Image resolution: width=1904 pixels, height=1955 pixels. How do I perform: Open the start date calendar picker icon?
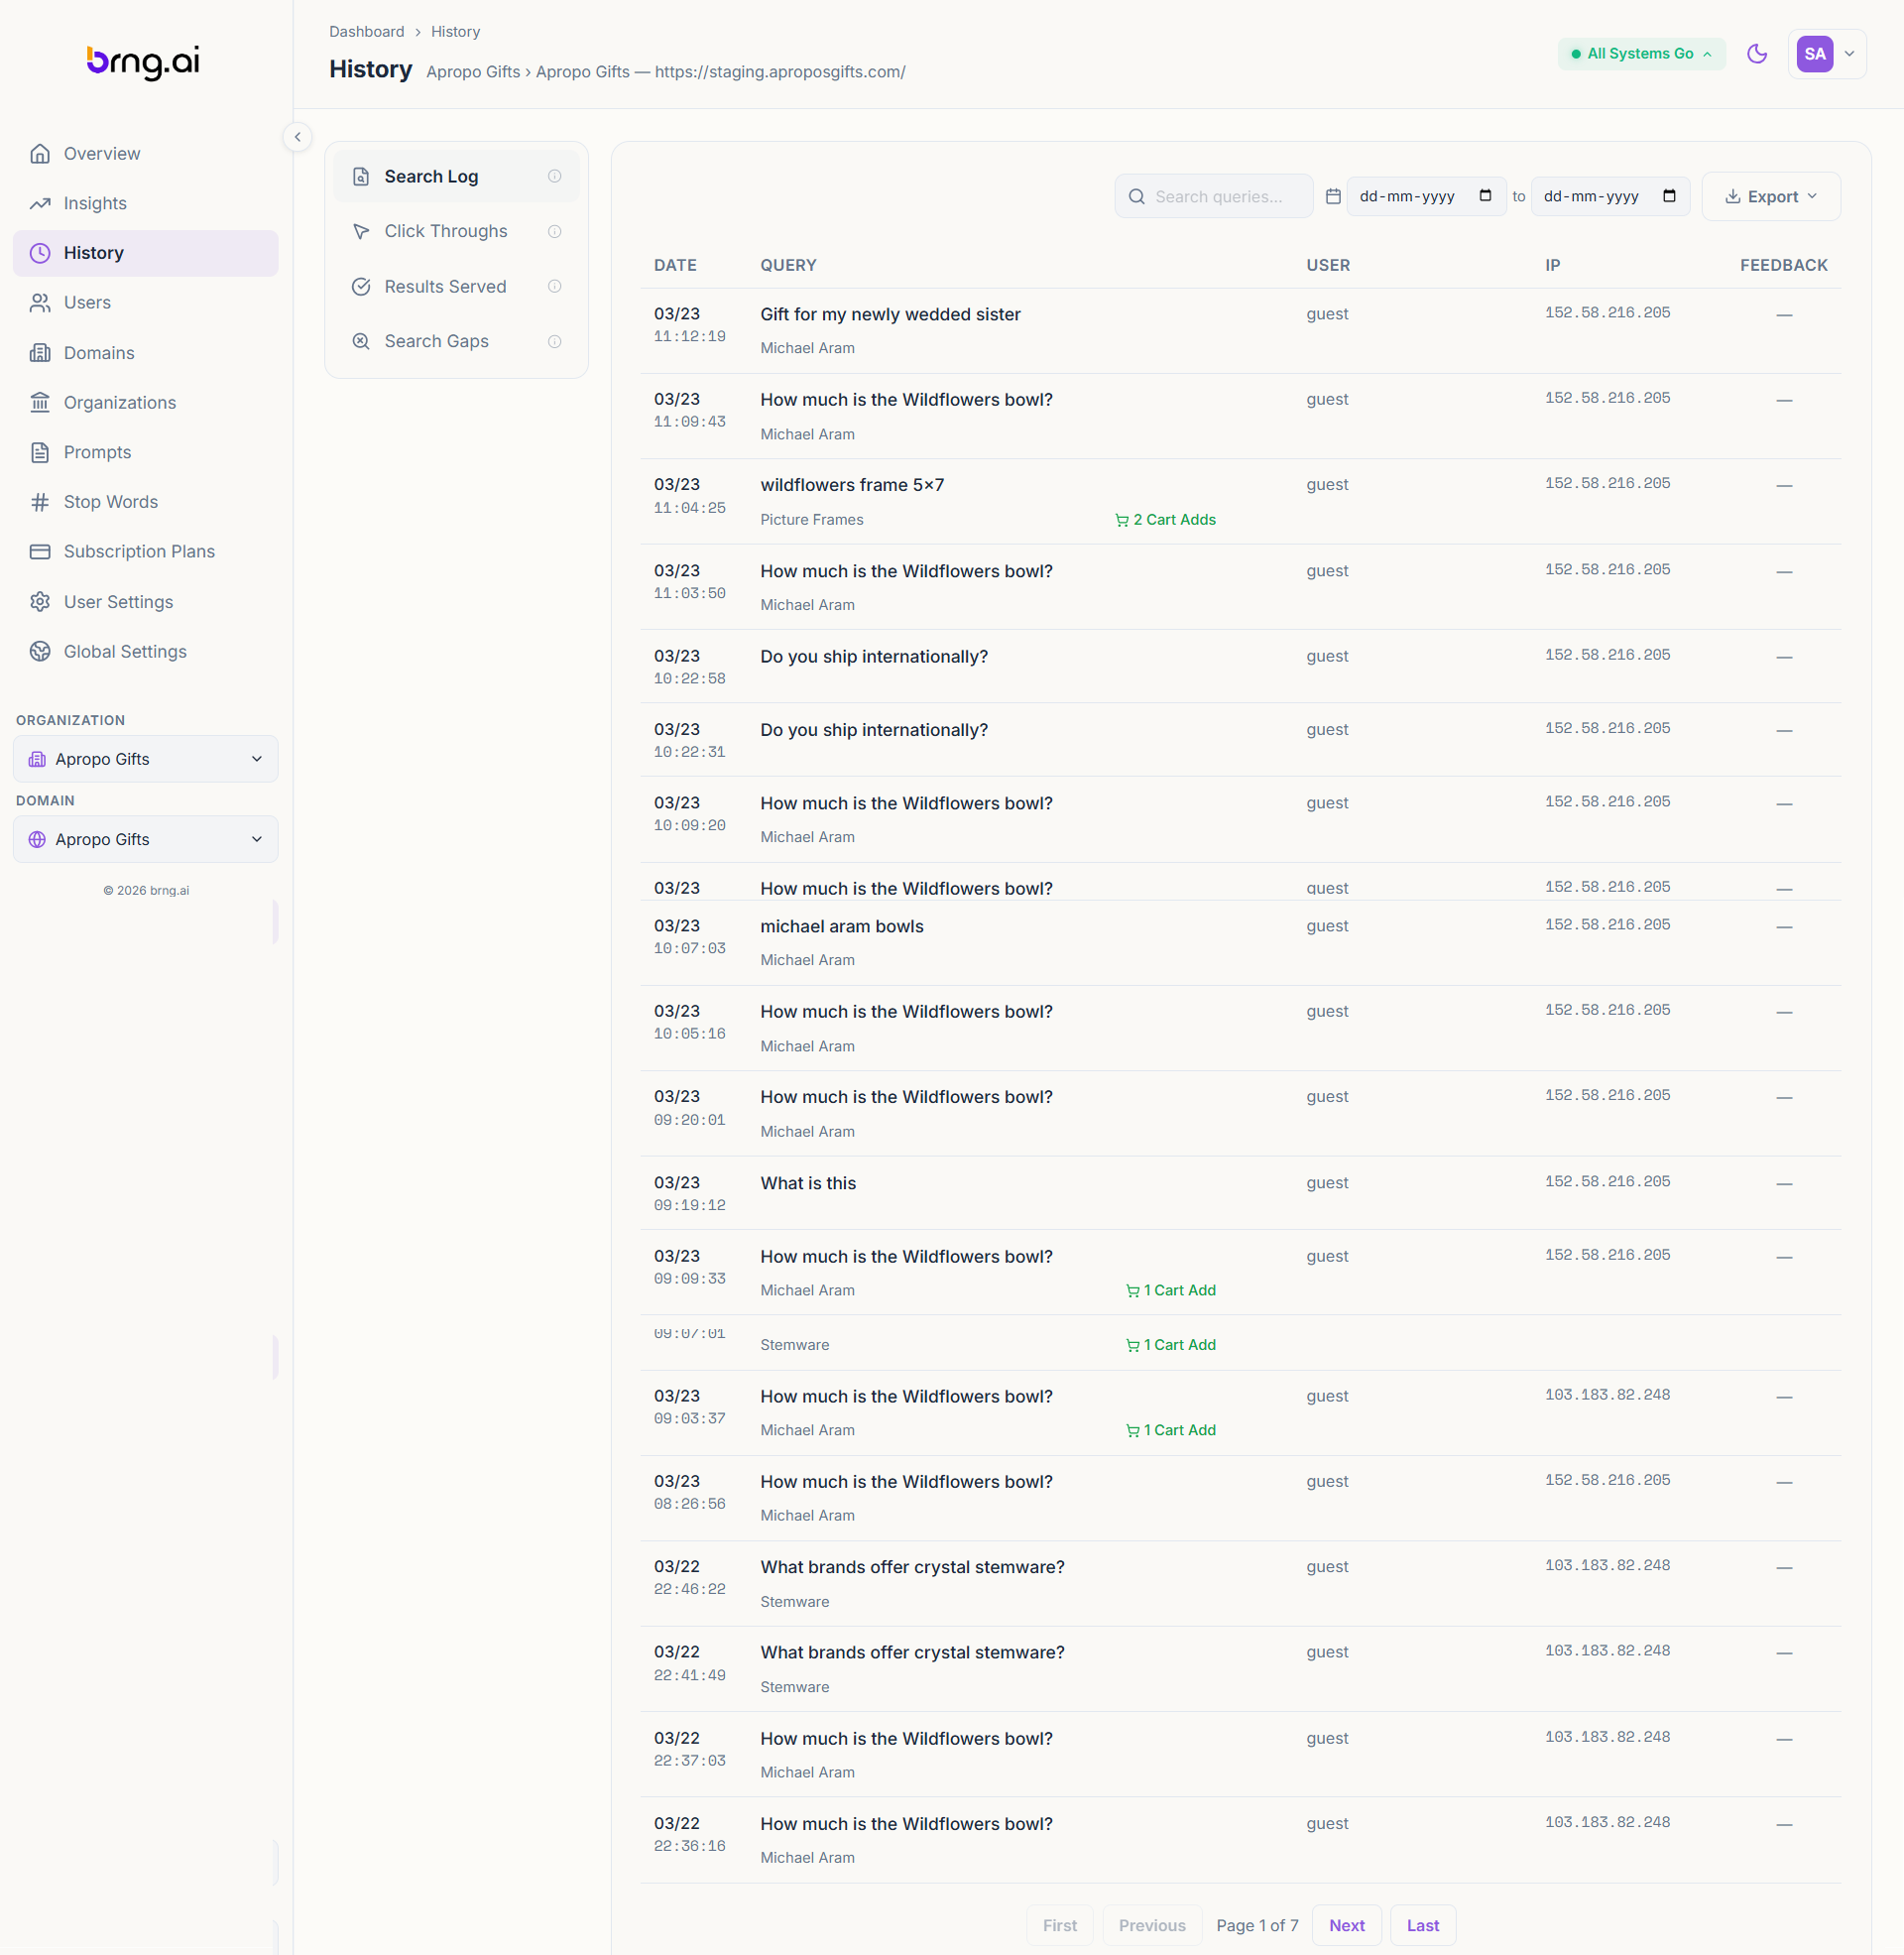tap(1485, 196)
